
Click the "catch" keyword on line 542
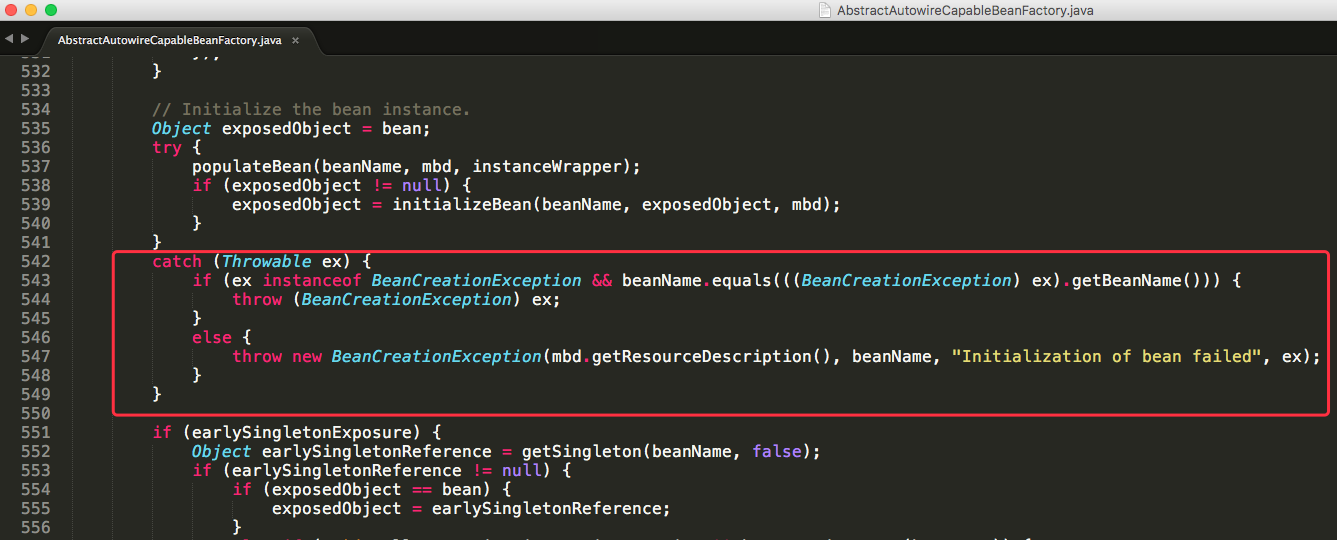177,261
